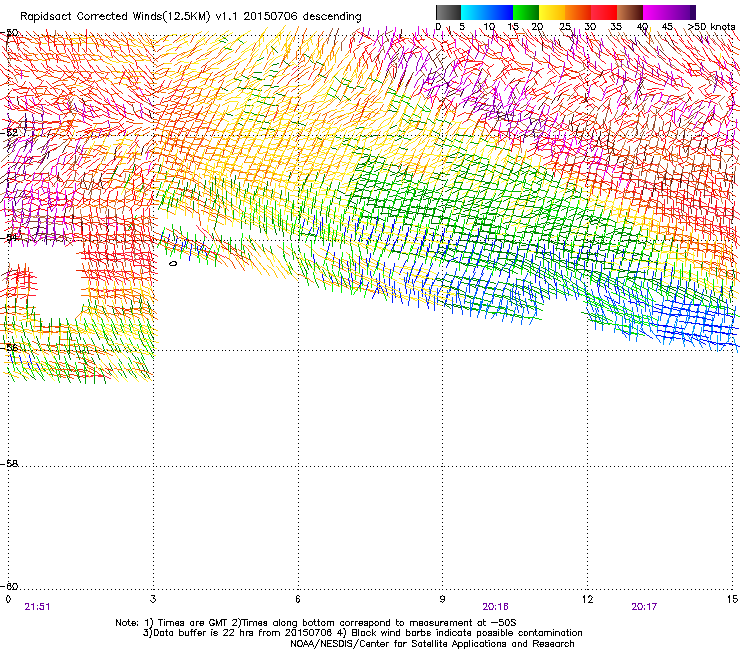This screenshot has height=650, width=740.
Task: Click the small black 'o' marker near longitude 3
Action: (x=173, y=263)
